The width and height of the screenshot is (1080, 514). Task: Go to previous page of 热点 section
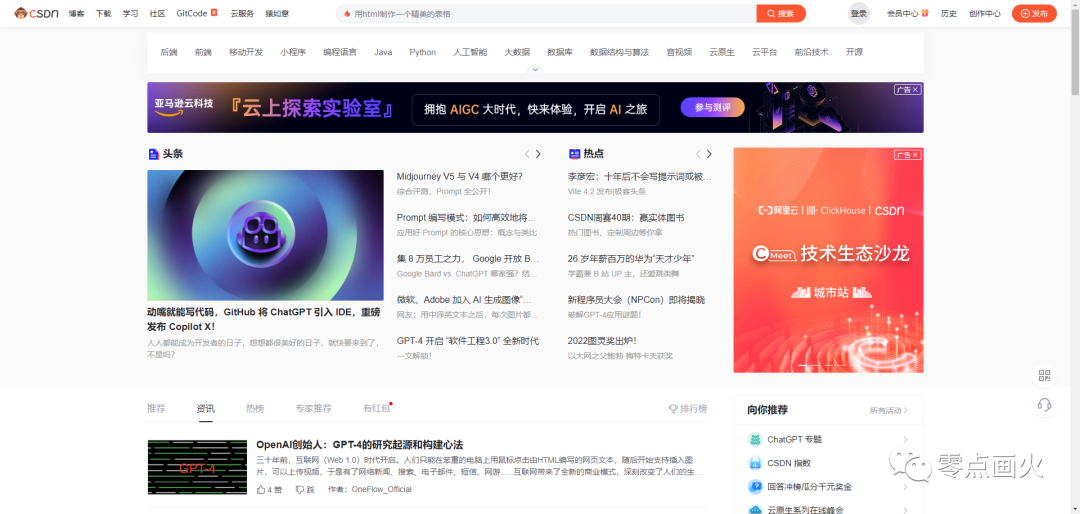click(698, 154)
